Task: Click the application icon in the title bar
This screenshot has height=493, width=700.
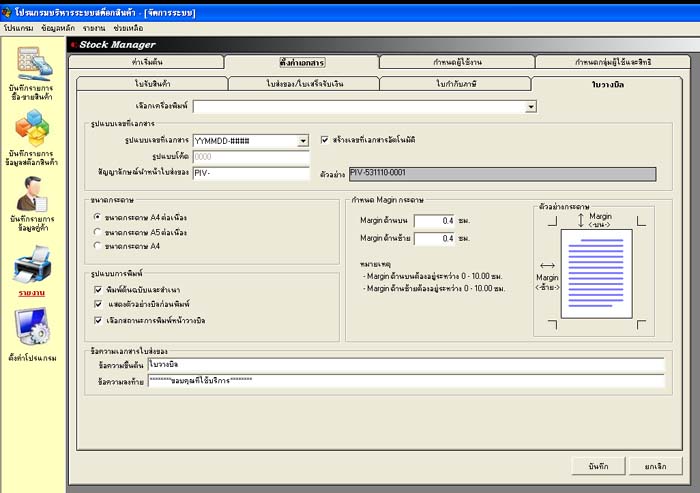Action: point(8,12)
